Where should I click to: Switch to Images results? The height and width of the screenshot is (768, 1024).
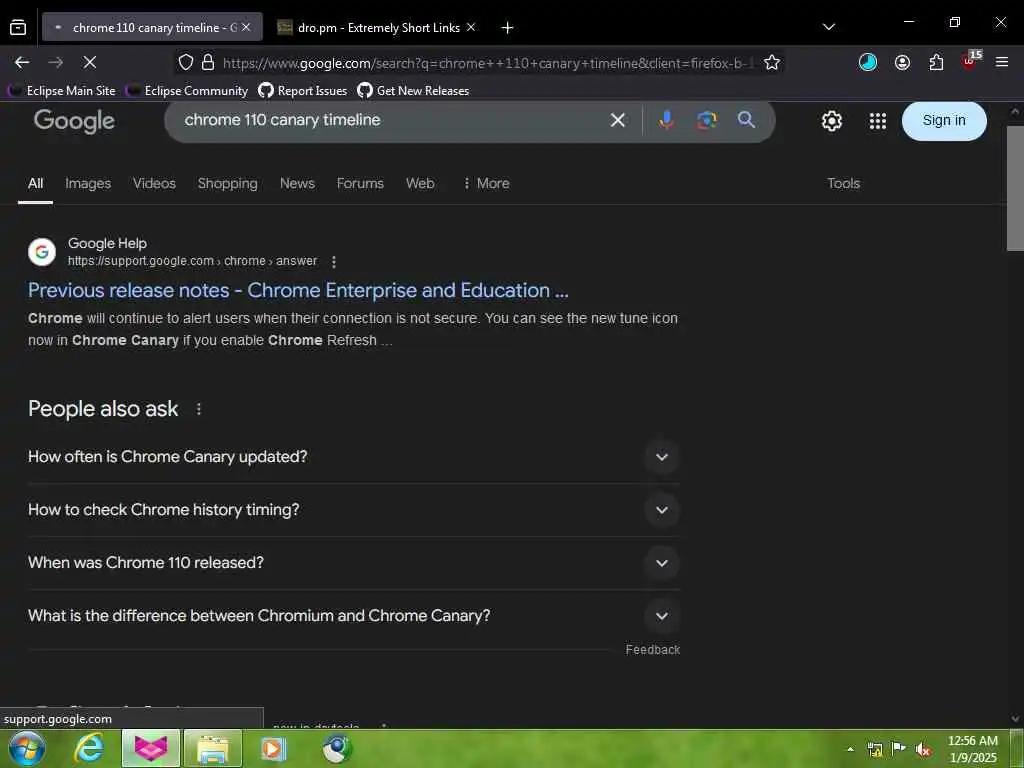click(x=88, y=184)
